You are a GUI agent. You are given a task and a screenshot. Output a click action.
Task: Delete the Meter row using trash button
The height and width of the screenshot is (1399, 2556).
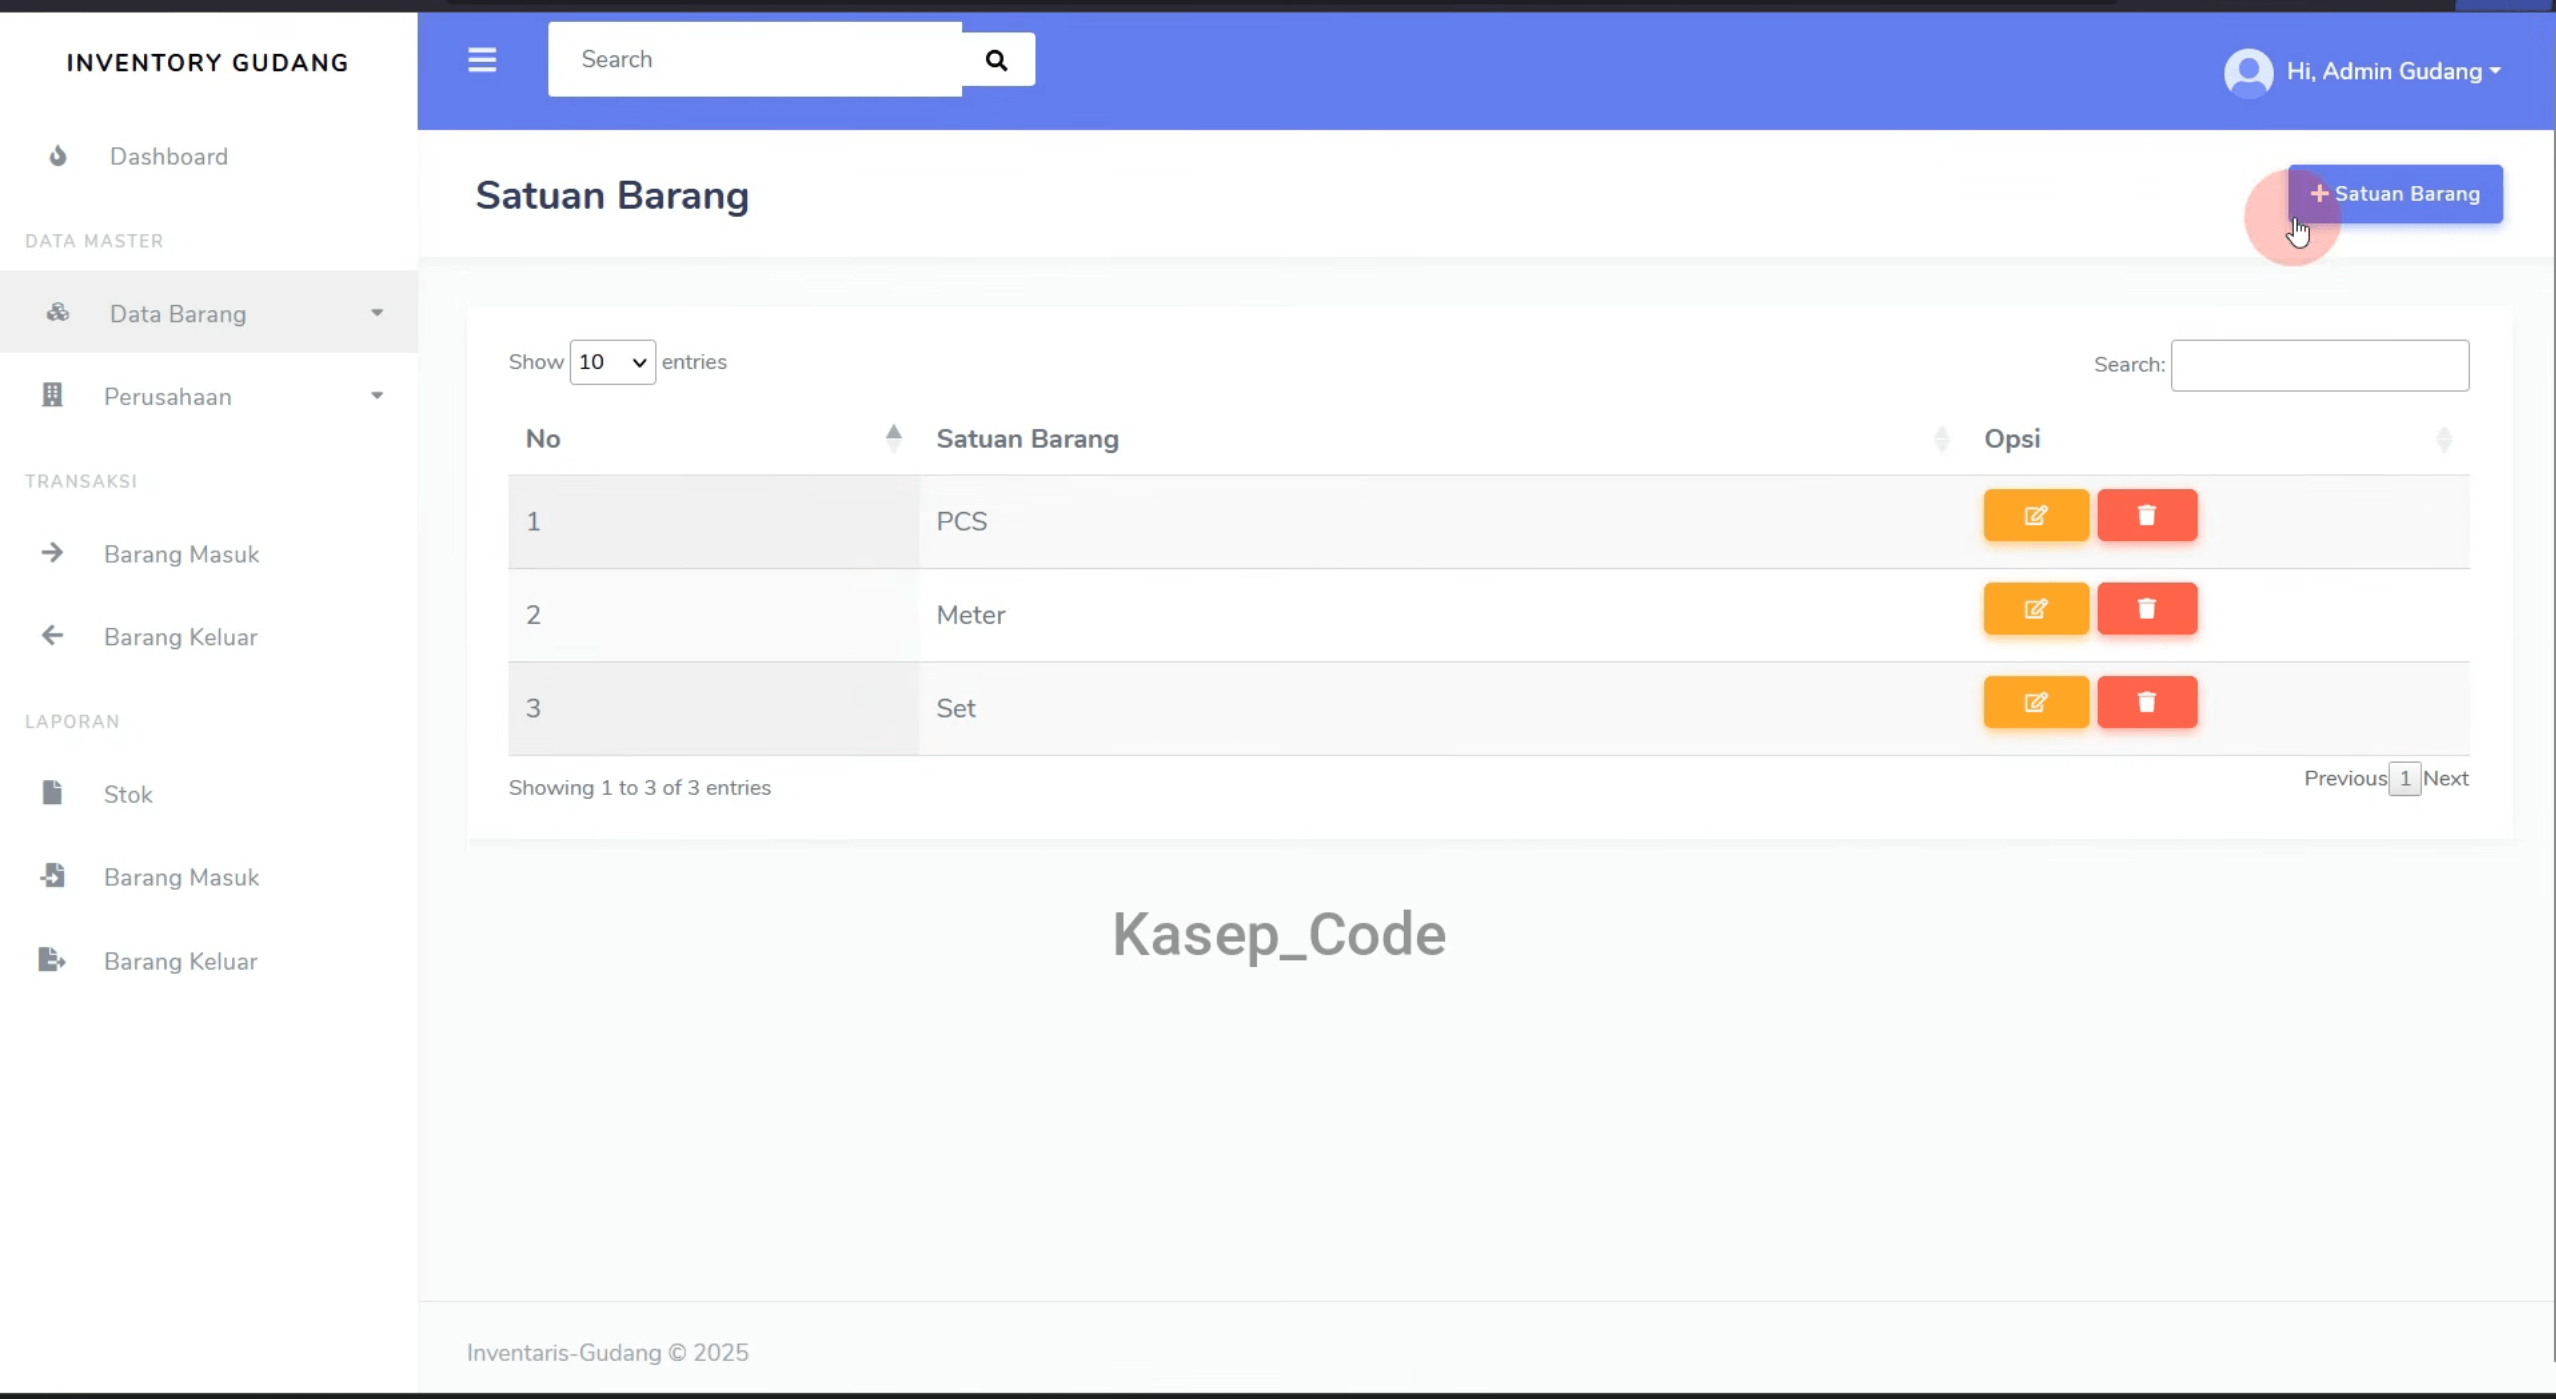pos(2147,609)
